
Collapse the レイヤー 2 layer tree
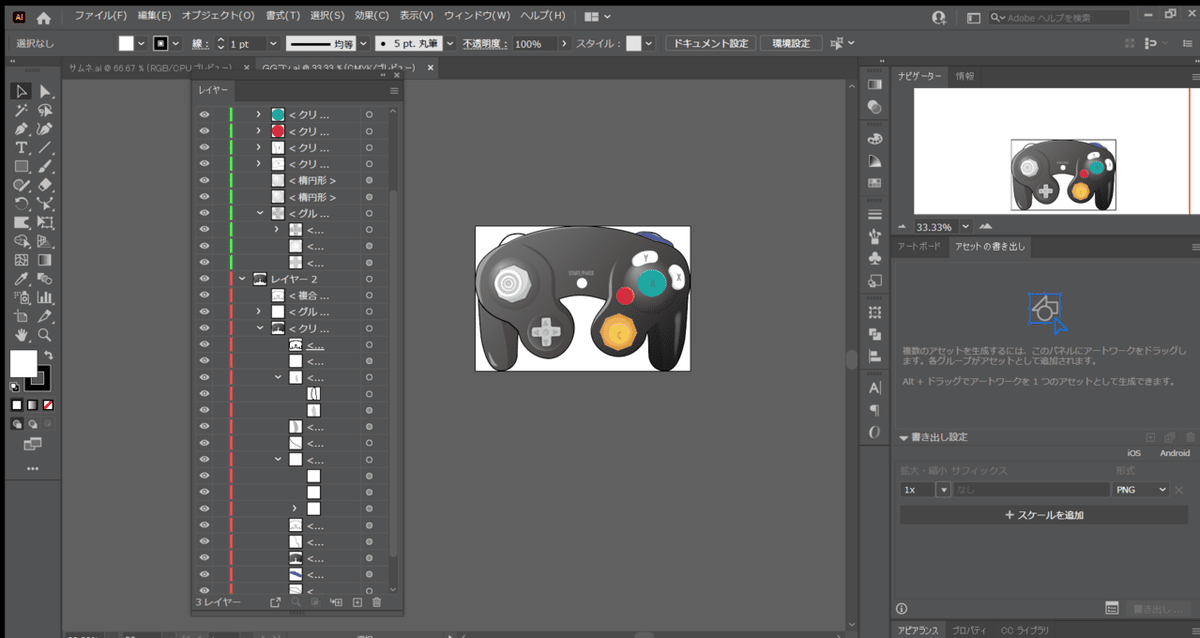pyautogui.click(x=242, y=279)
